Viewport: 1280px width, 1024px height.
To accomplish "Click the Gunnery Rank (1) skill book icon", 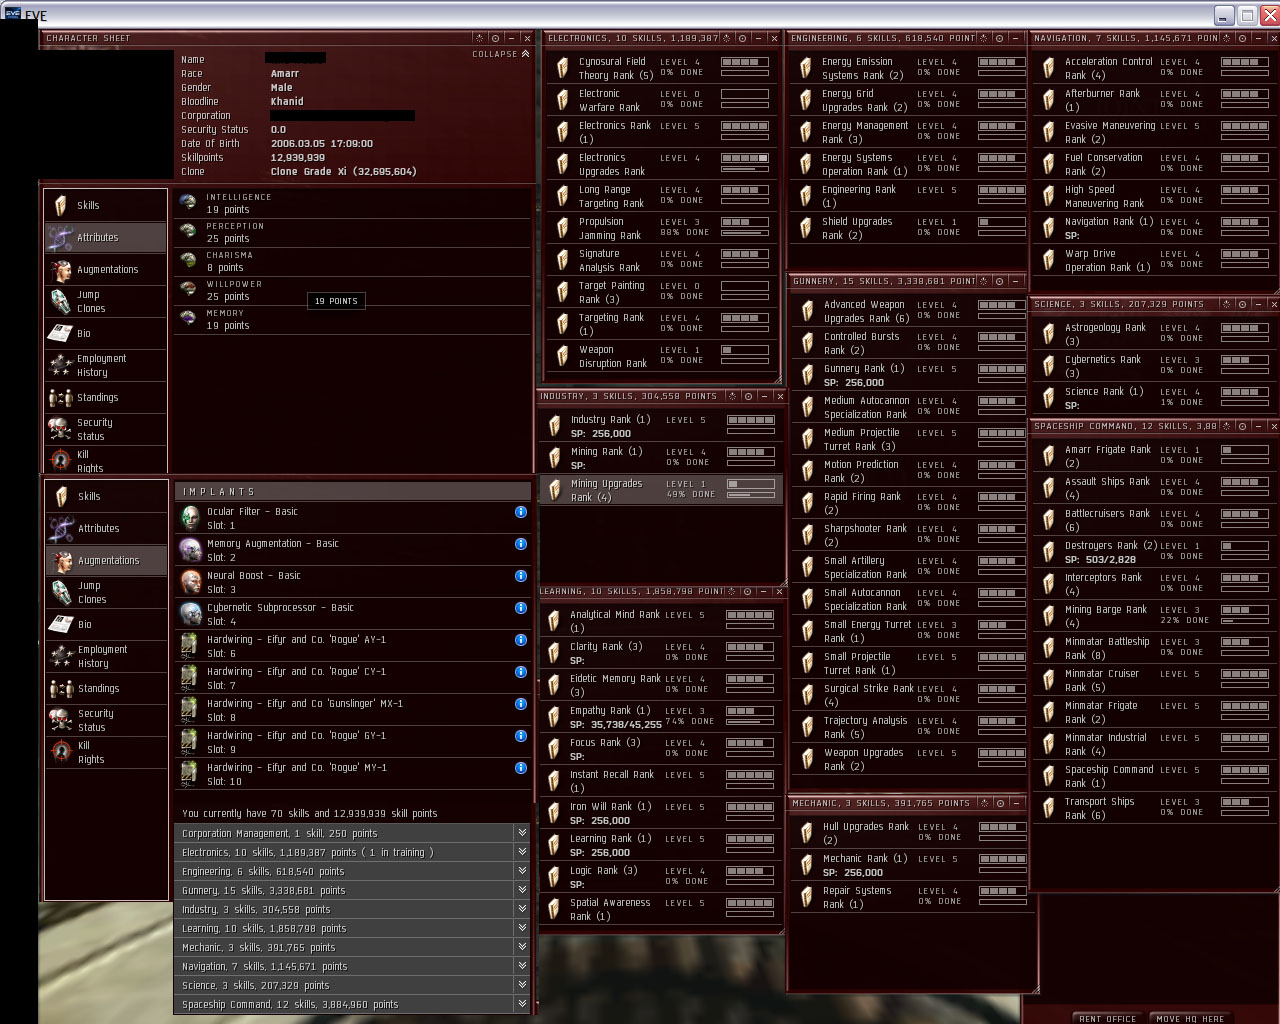I will click(807, 375).
